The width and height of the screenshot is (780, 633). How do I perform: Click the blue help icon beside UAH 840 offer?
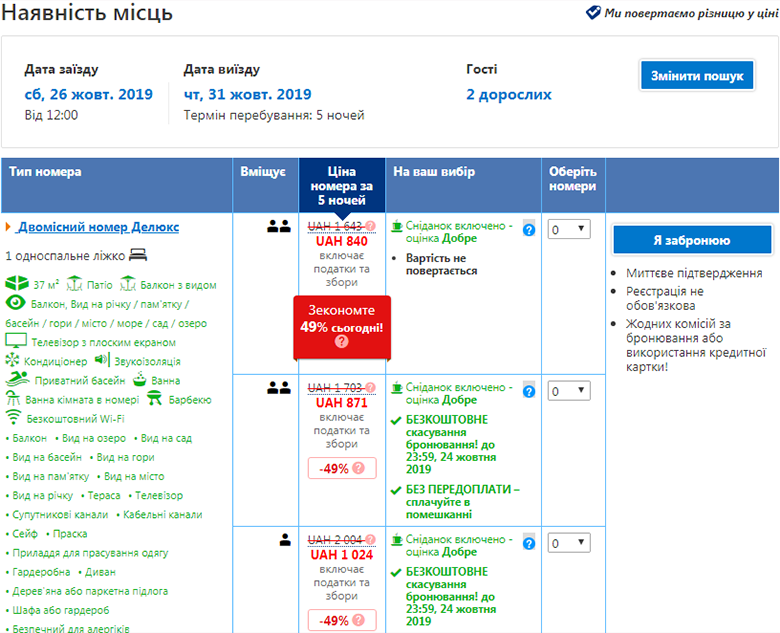pyautogui.click(x=529, y=230)
